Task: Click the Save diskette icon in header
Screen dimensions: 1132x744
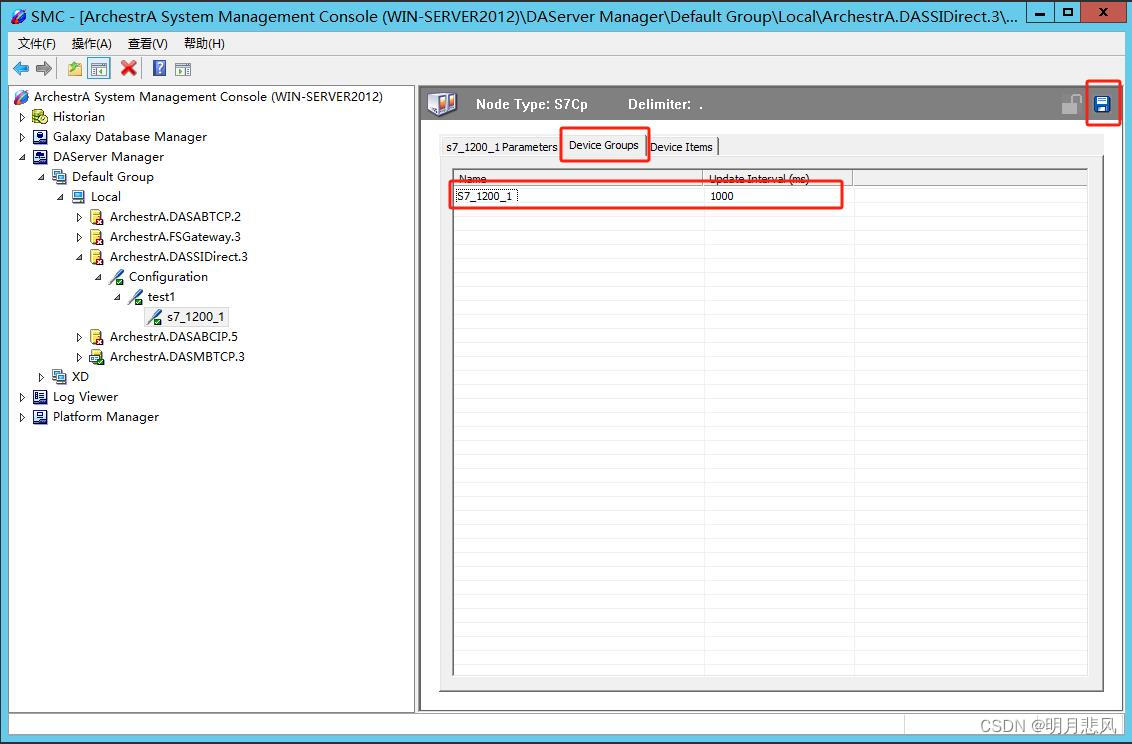Action: [x=1102, y=105]
